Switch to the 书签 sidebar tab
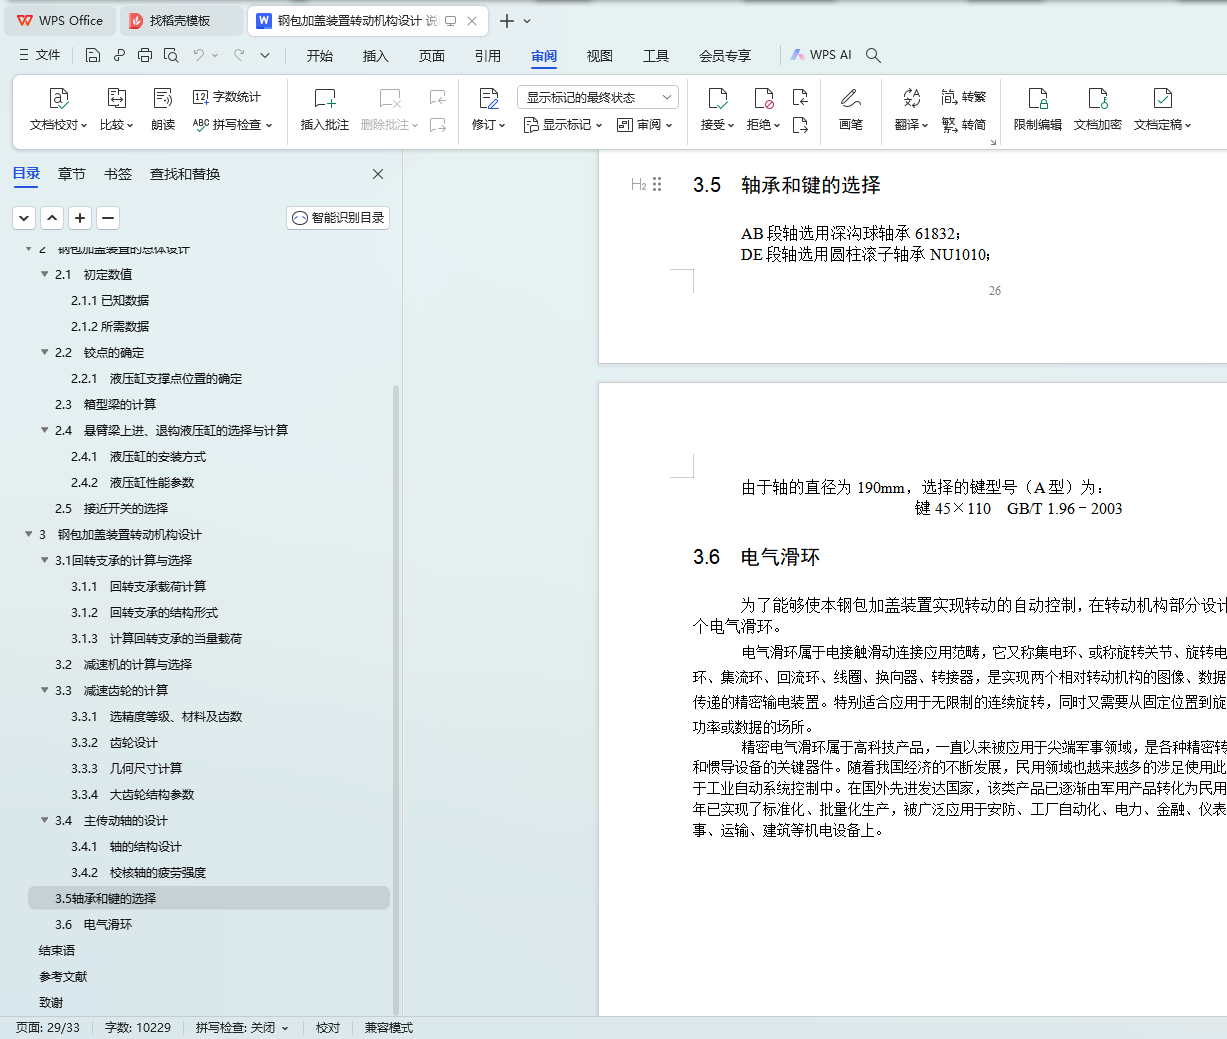The height and width of the screenshot is (1039, 1227). pos(118,174)
